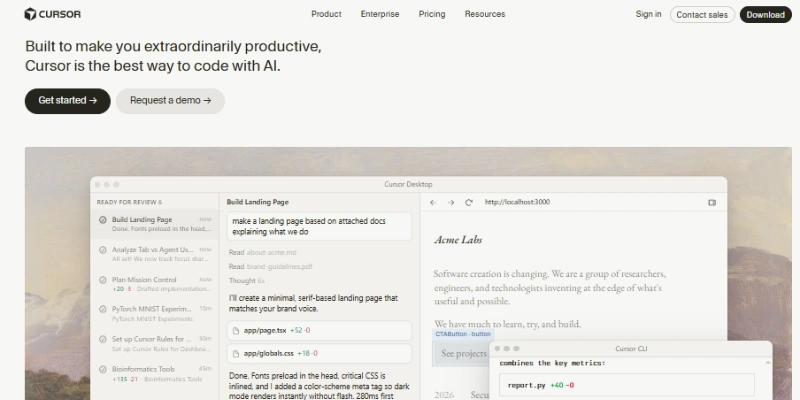Select the Bioinformatics Tools task

click(155, 373)
